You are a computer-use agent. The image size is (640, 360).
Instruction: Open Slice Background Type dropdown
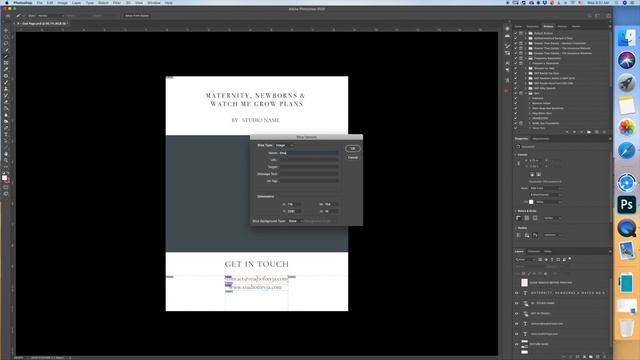point(295,221)
